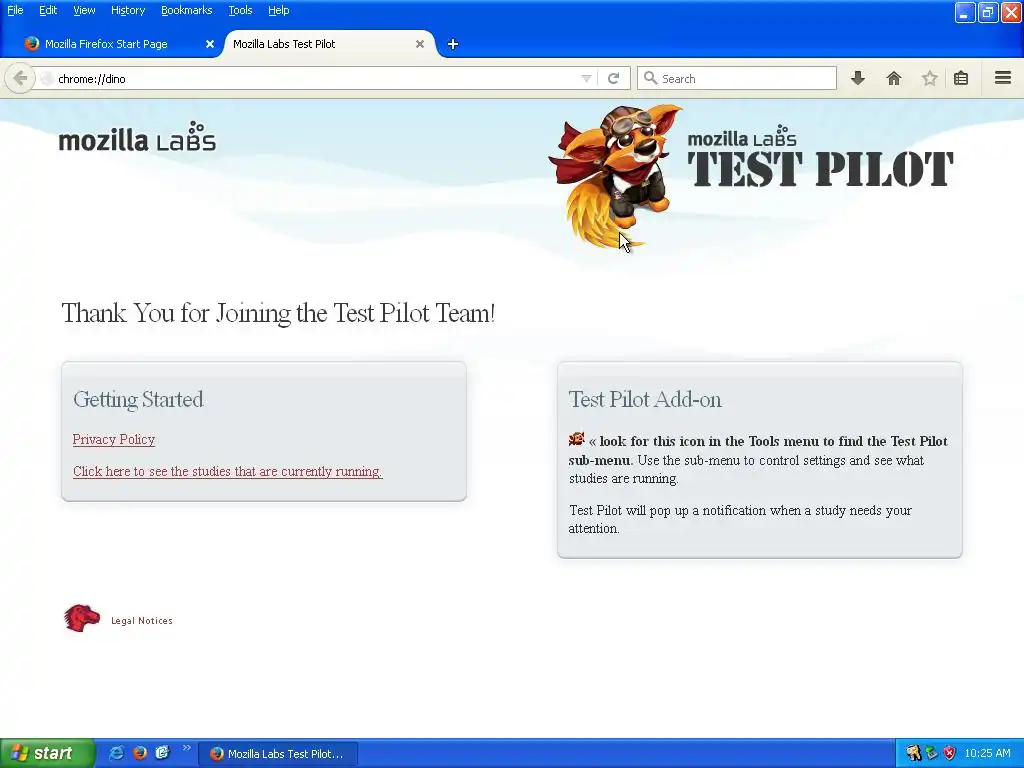
Task: Click the Windows Start button
Action: (47, 753)
